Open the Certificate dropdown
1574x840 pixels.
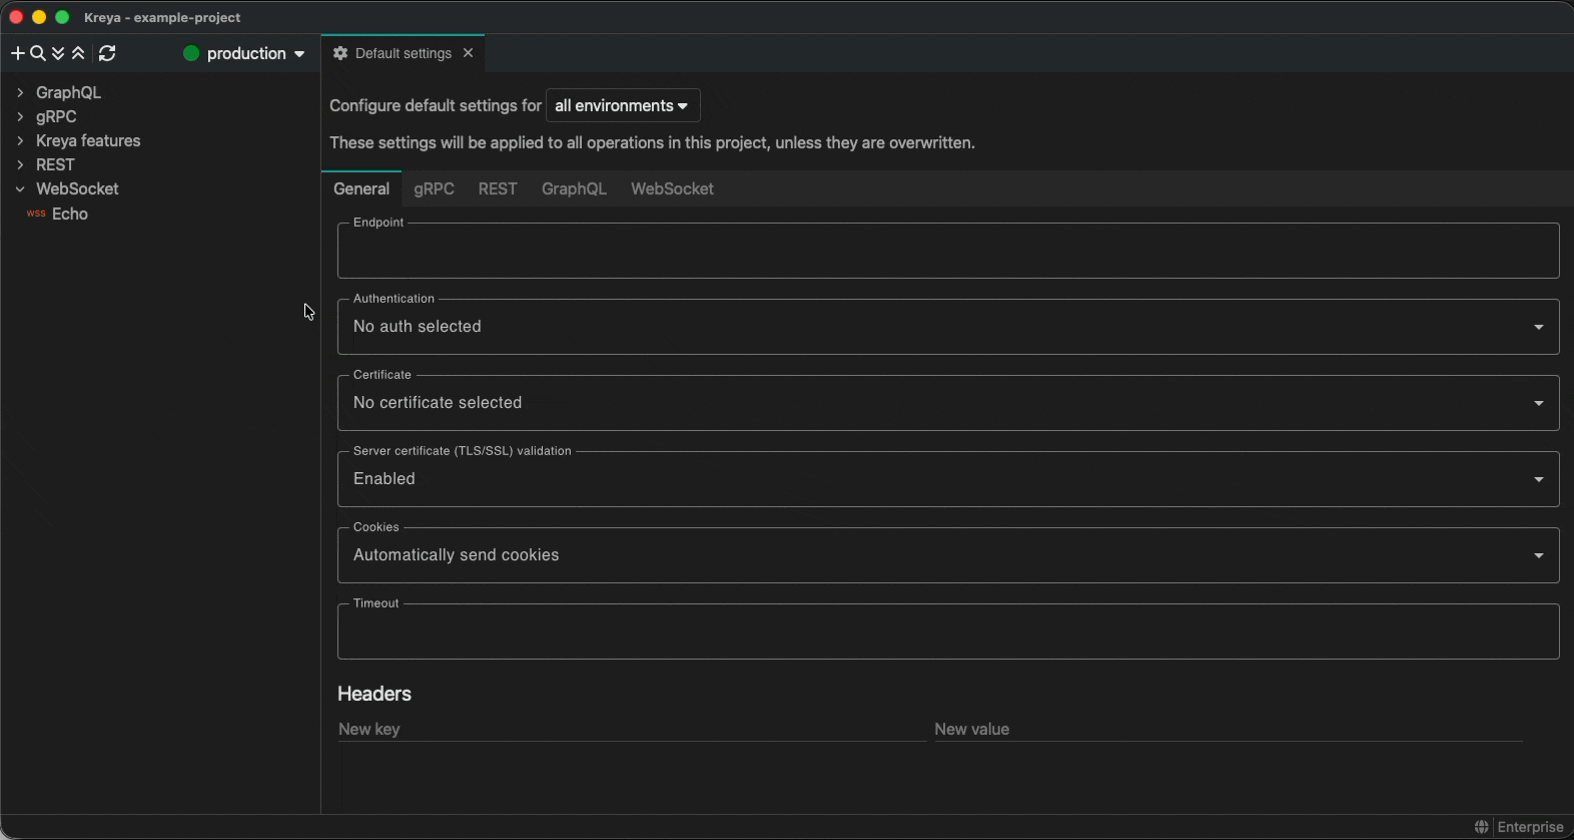948,403
